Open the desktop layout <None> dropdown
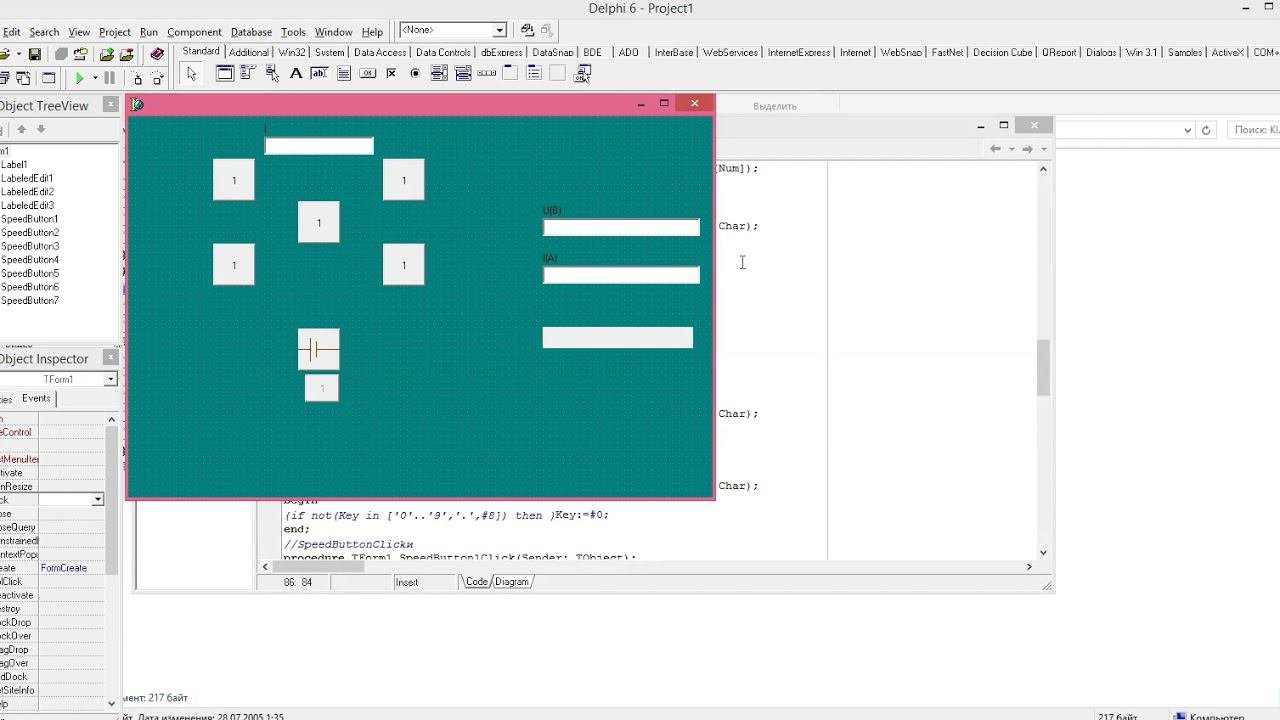The height and width of the screenshot is (720, 1280). click(499, 30)
